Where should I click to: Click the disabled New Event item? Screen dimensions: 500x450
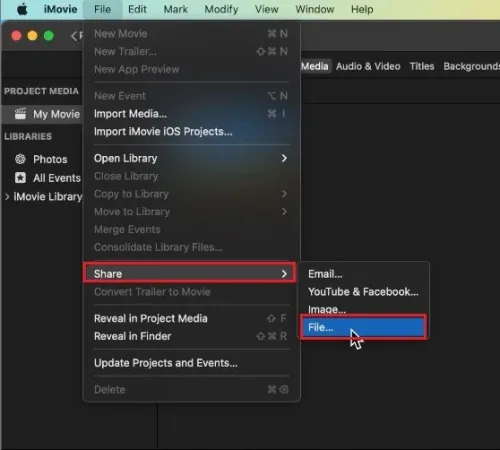(x=191, y=96)
